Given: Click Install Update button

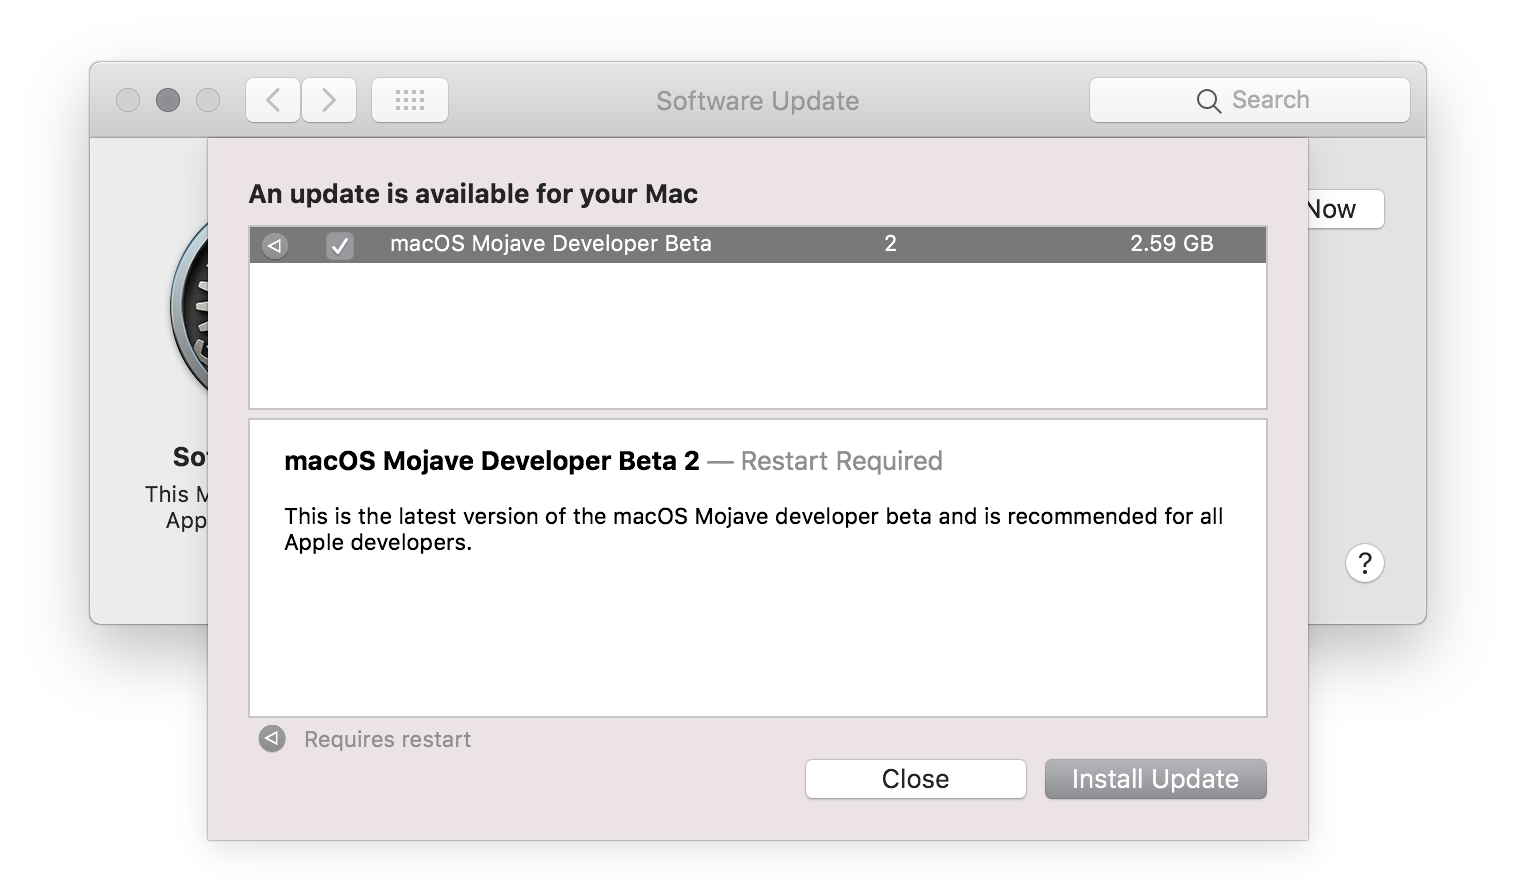Looking at the screenshot, I should point(1156,779).
